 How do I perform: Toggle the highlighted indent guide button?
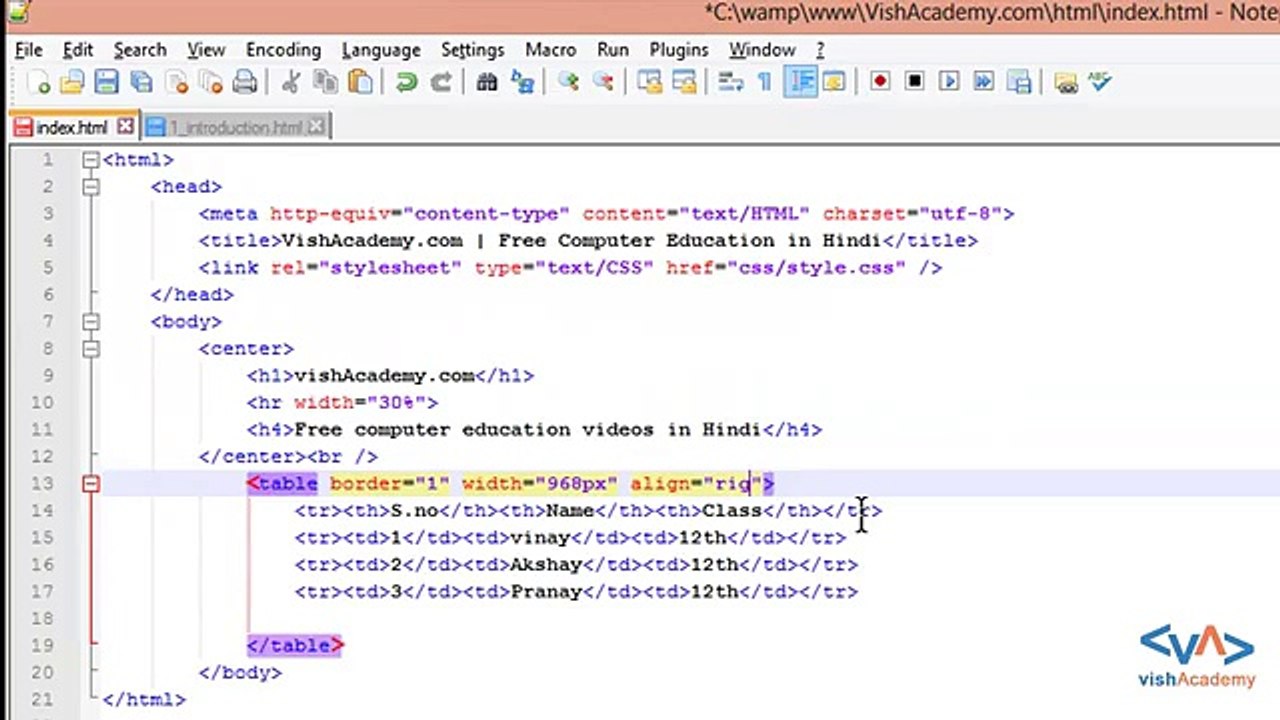point(800,82)
